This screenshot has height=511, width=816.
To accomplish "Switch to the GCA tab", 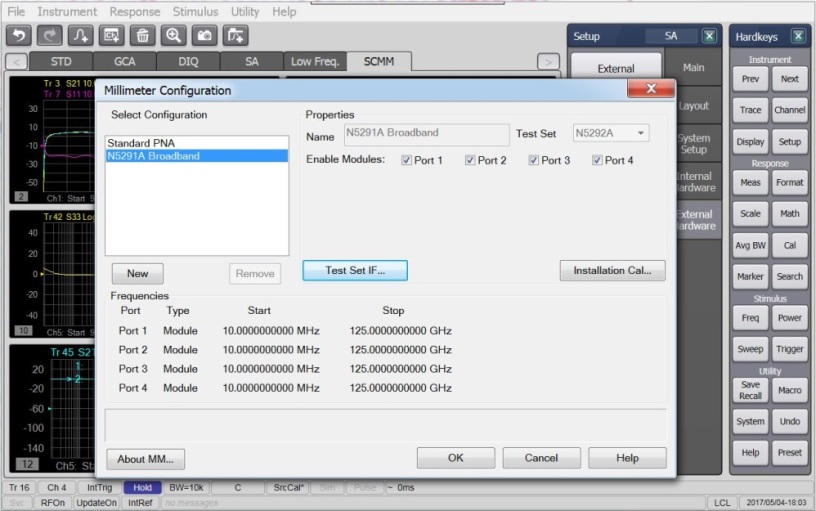I will tap(124, 61).
